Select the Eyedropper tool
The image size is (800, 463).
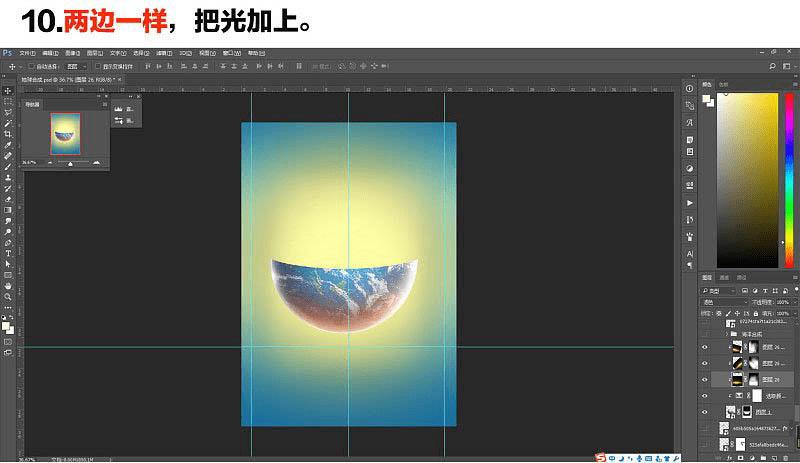pos(8,145)
